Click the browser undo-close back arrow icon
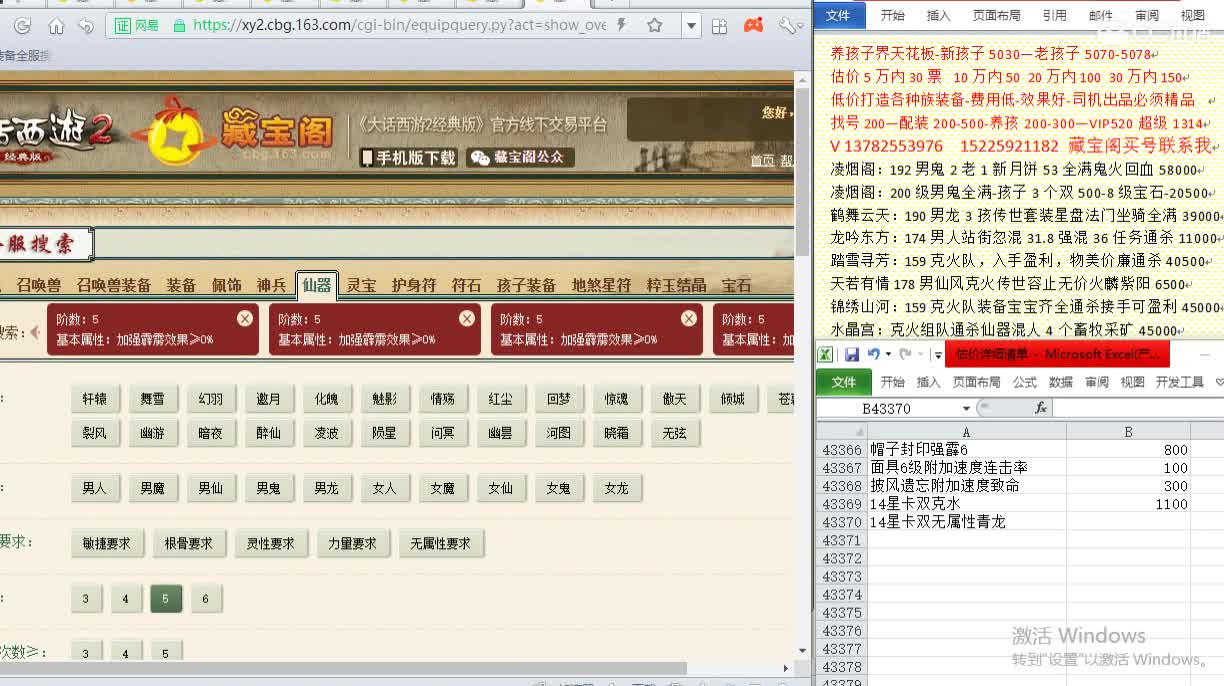 click(x=86, y=26)
